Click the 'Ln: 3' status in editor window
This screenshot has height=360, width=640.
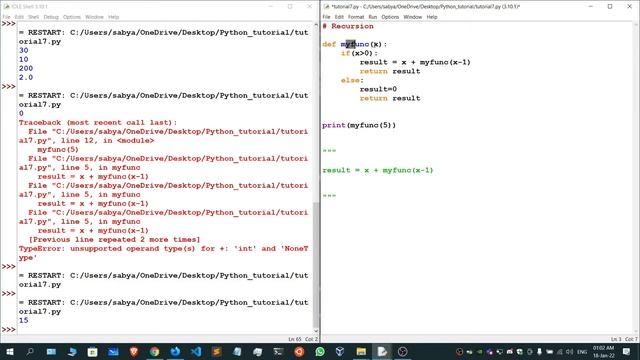tap(616, 339)
